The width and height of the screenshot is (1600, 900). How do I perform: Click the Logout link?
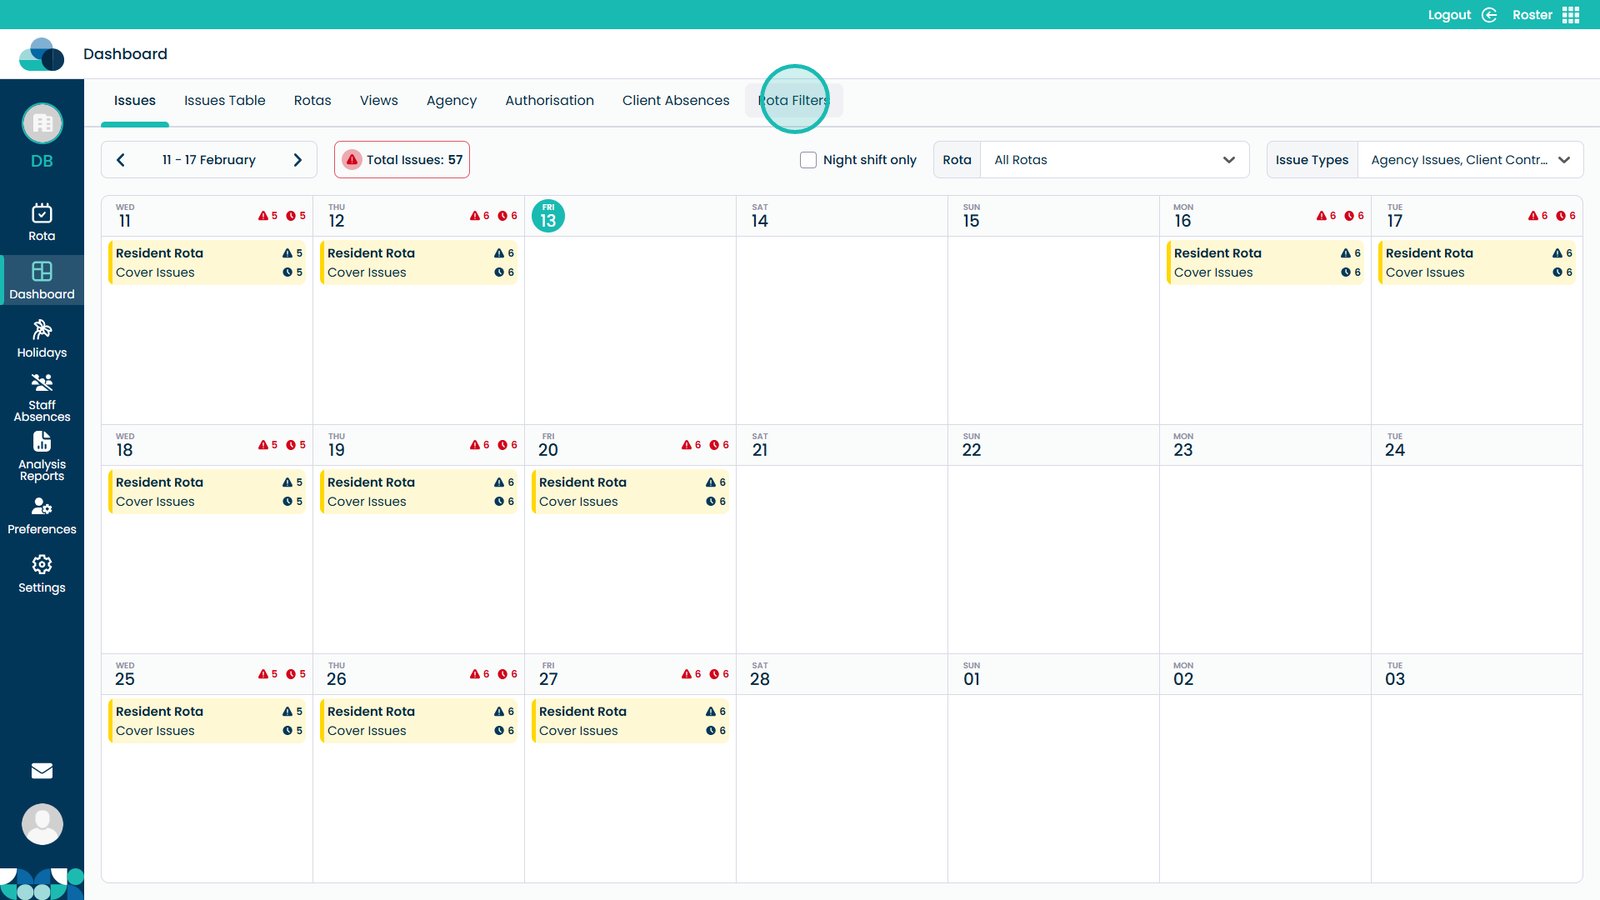click(x=1449, y=15)
